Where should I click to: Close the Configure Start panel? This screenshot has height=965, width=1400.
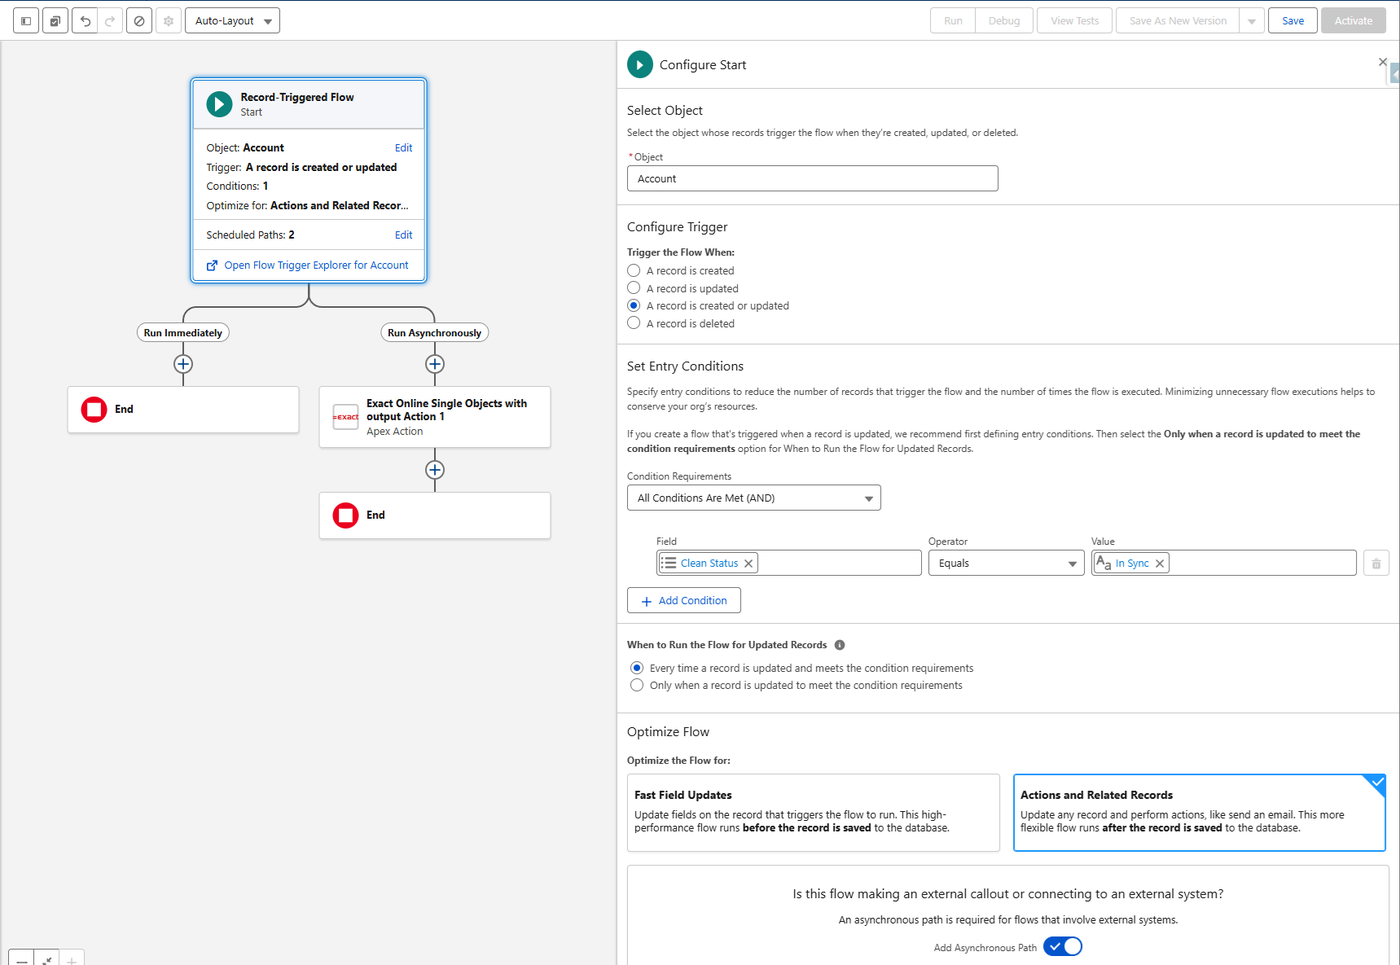tap(1383, 62)
